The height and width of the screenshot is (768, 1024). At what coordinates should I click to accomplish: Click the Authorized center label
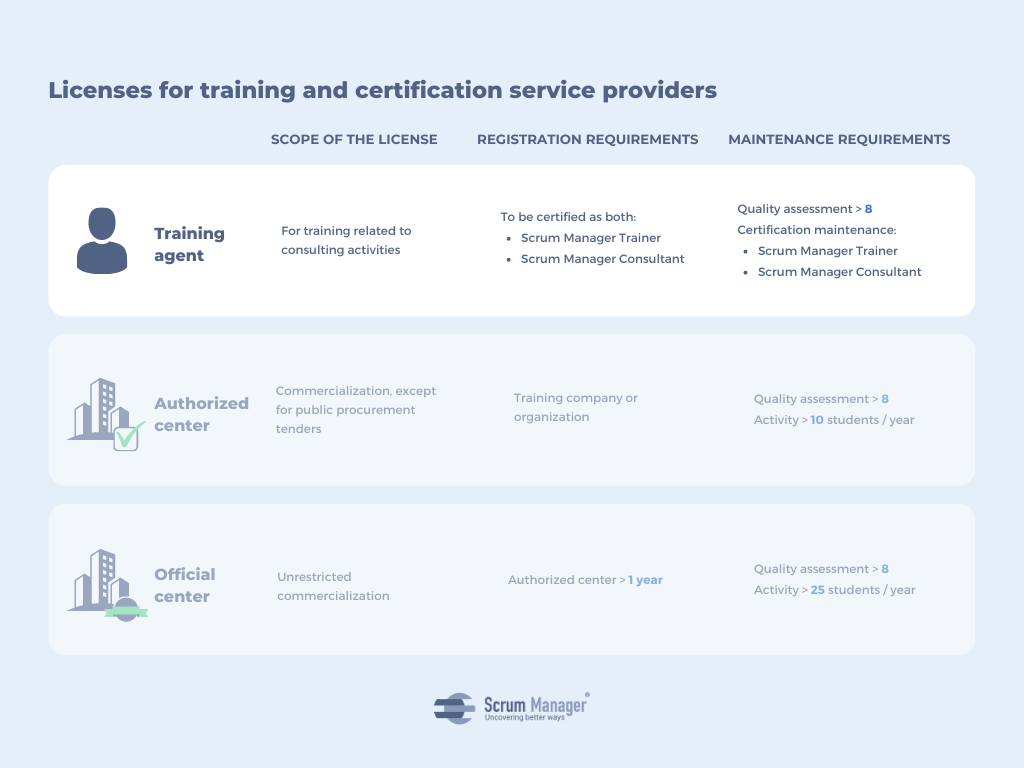[201, 414]
